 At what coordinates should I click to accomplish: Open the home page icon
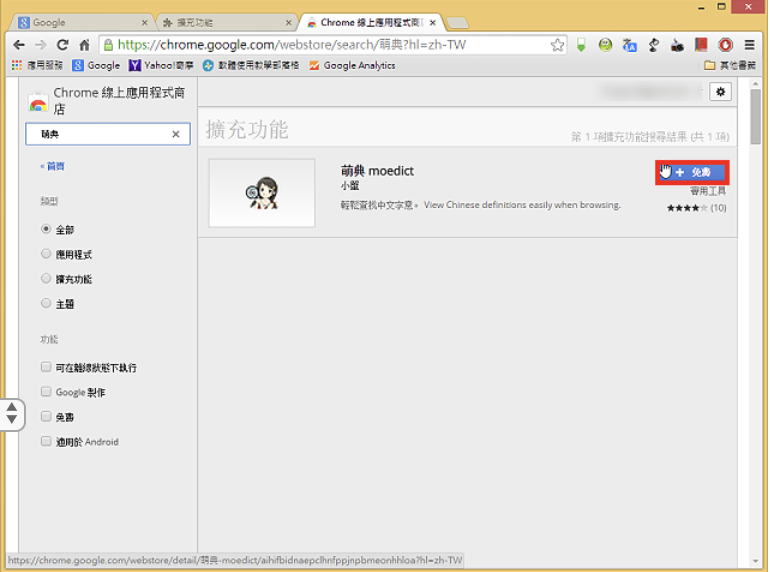pos(84,45)
